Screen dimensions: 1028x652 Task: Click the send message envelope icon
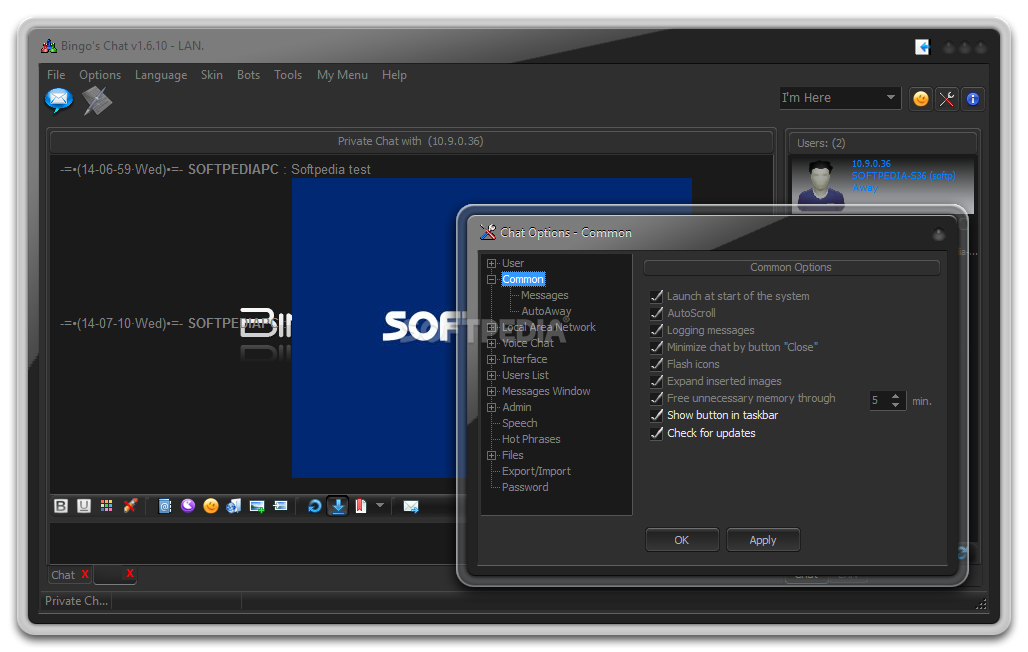[x=411, y=506]
